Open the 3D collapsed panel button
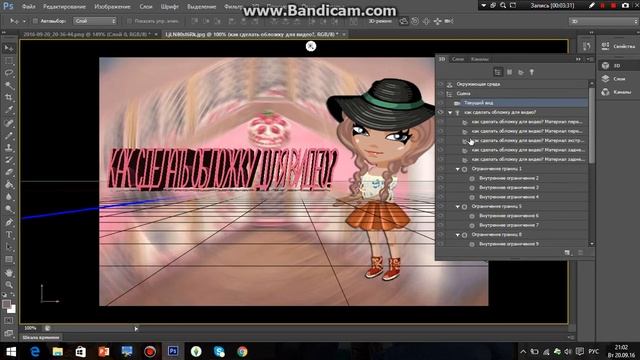Viewport: 640px width, 360px height. coord(618,65)
